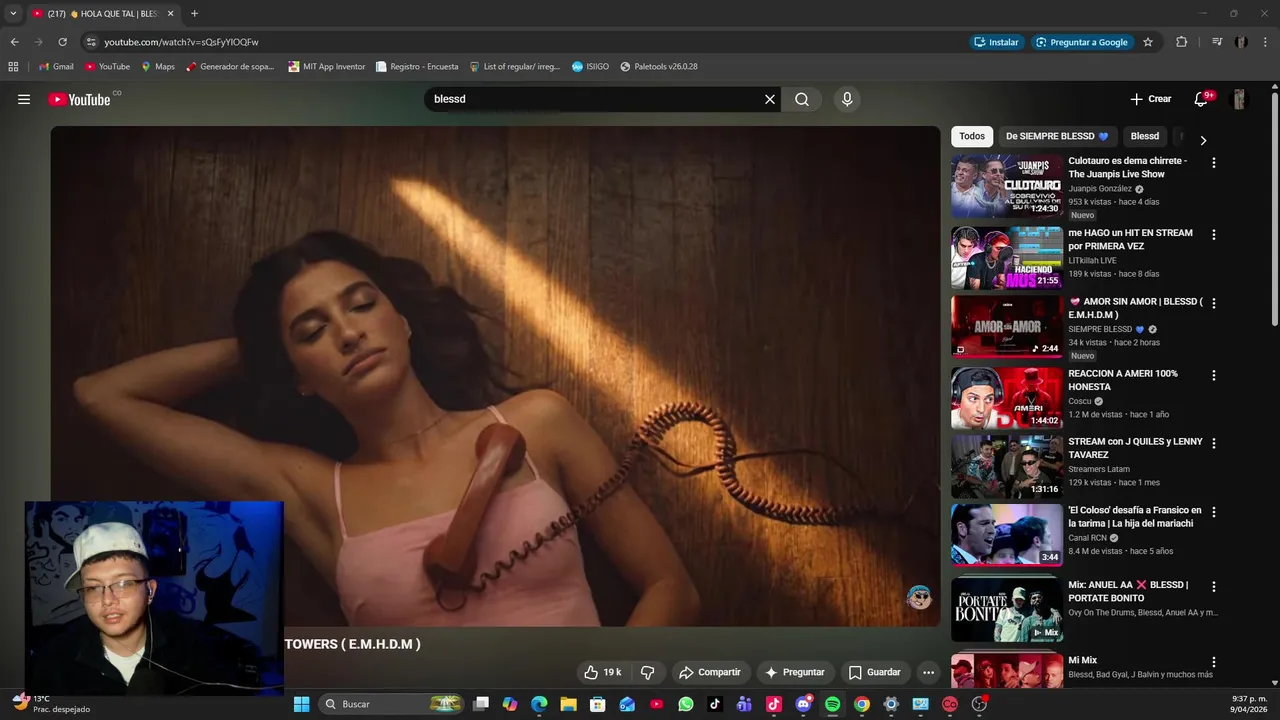Close the HOLA QUE TAL browser tab
This screenshot has height=720, width=1280.
(x=170, y=13)
